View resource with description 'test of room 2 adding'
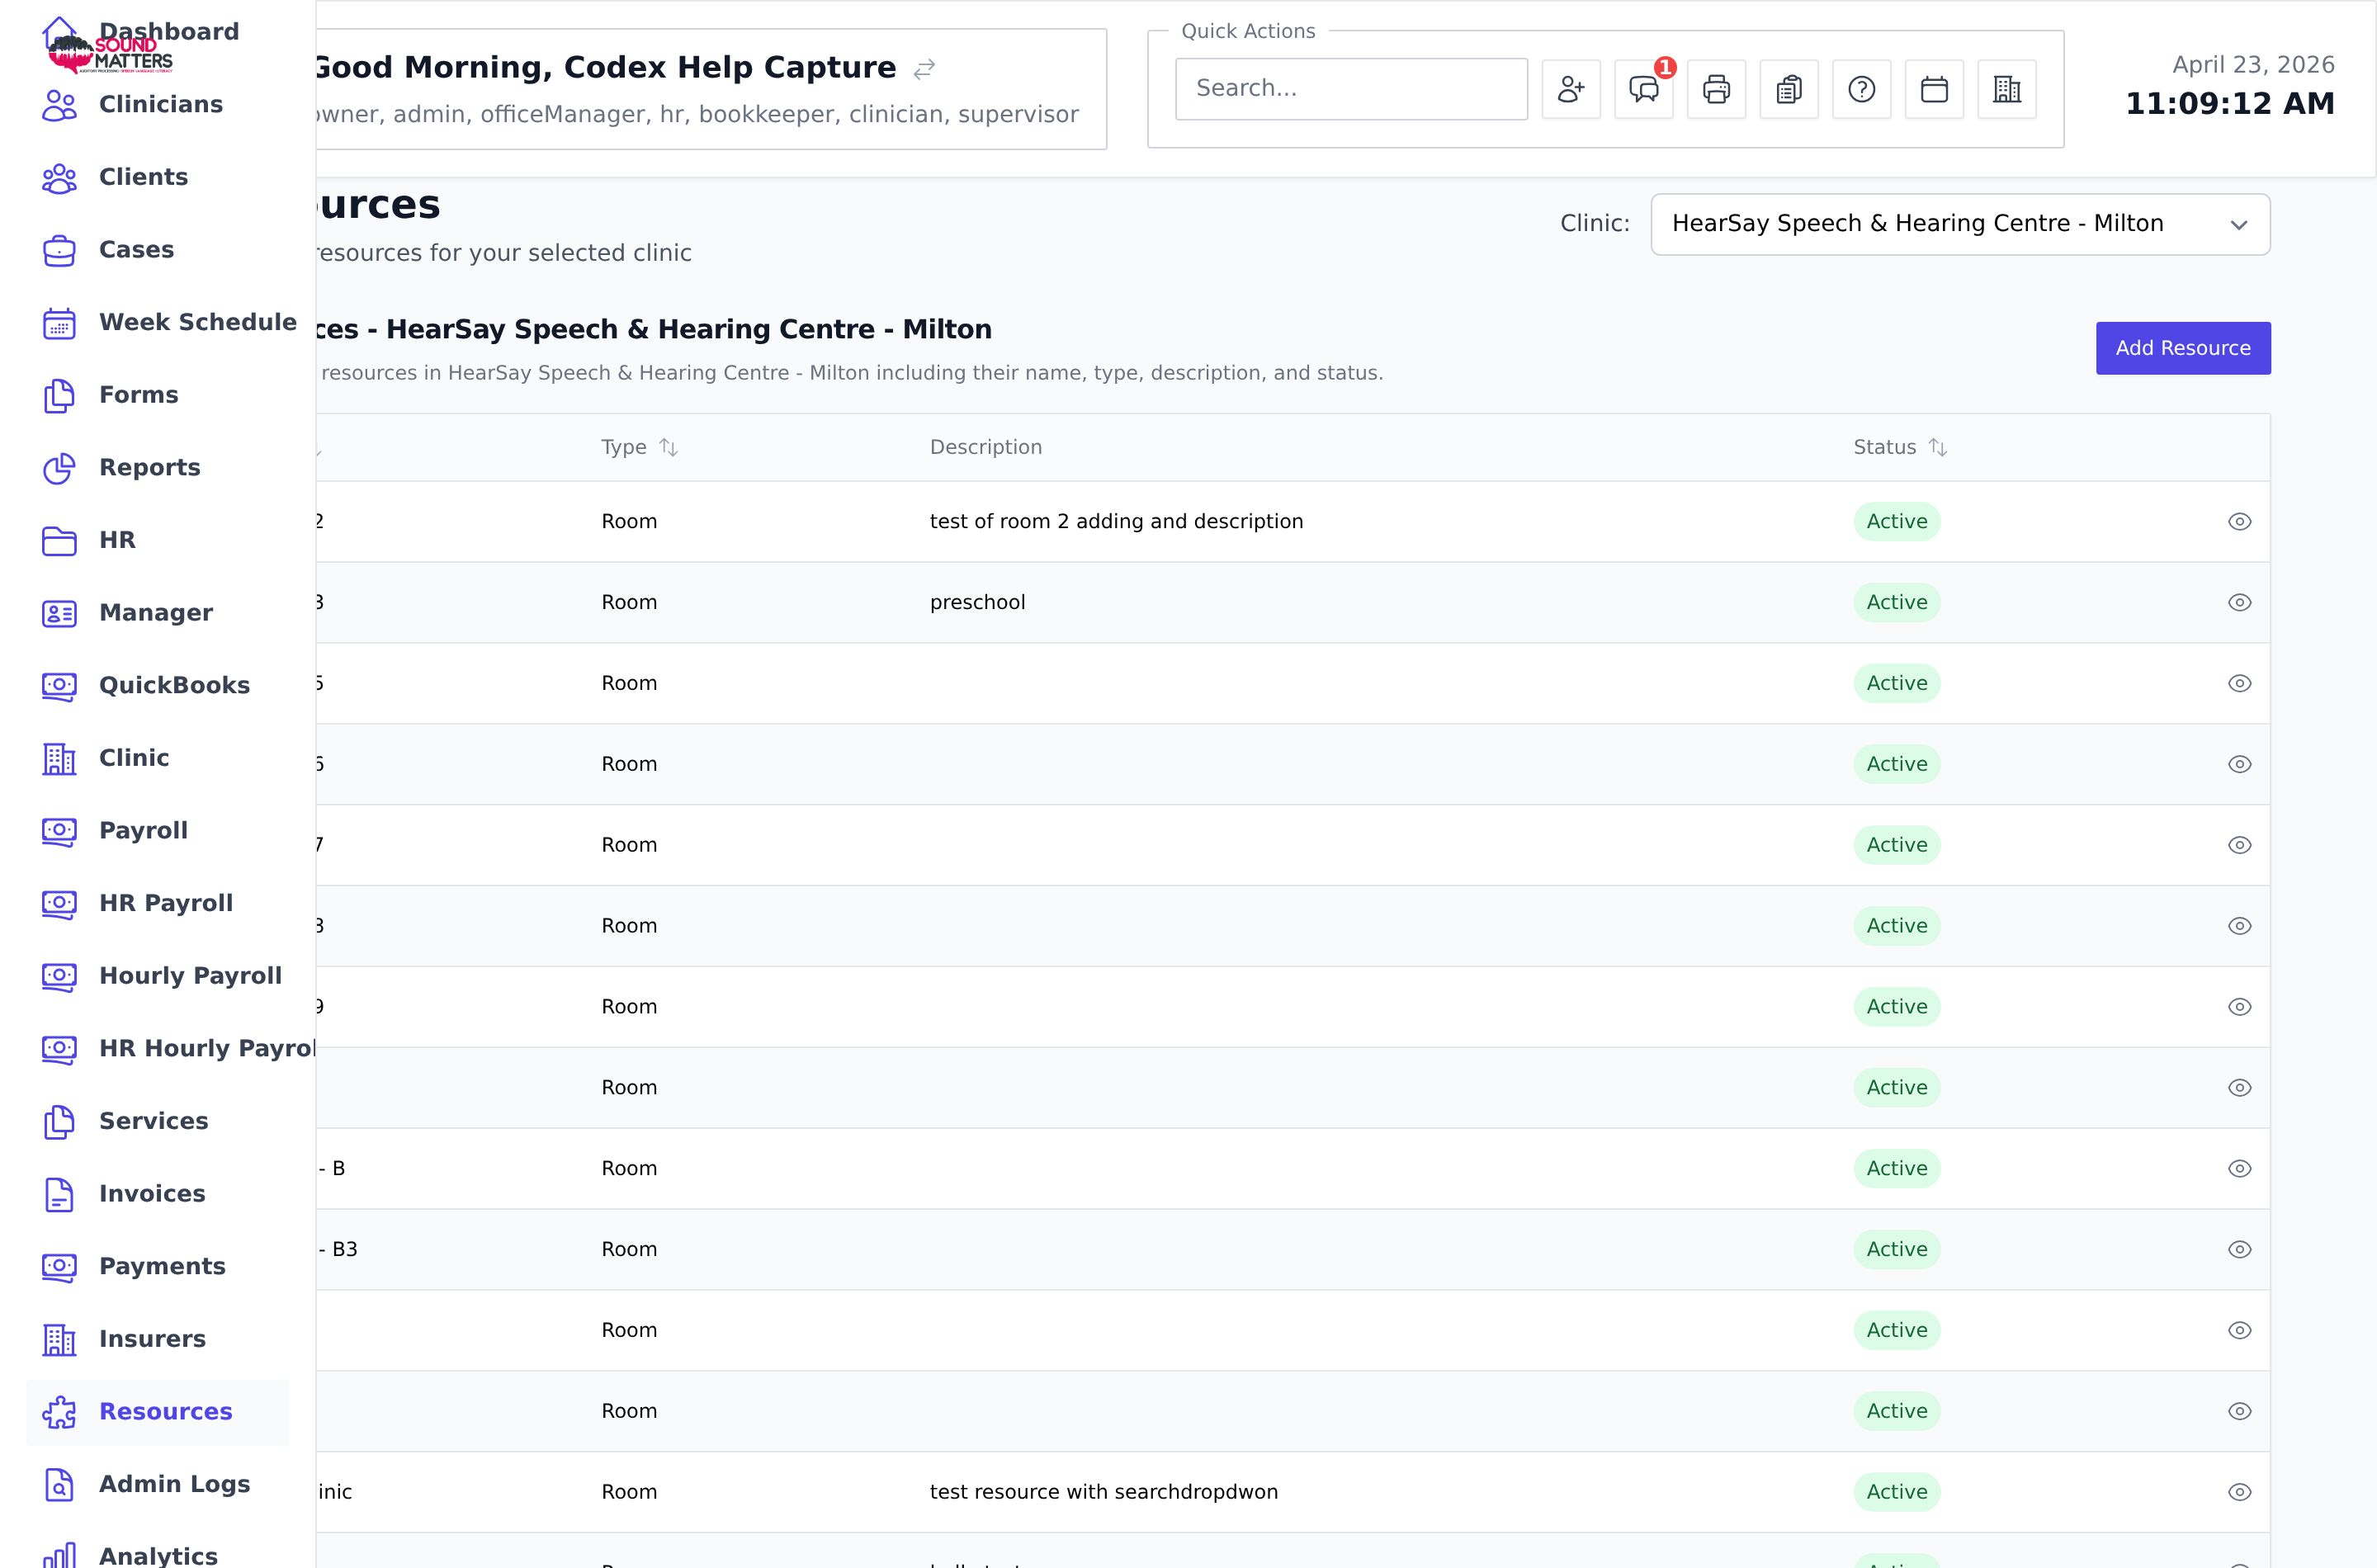The height and width of the screenshot is (1568, 2377). pos(2239,522)
